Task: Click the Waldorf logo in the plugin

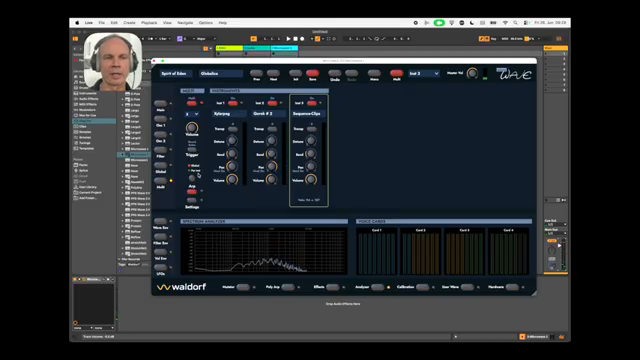Action: 182,287
